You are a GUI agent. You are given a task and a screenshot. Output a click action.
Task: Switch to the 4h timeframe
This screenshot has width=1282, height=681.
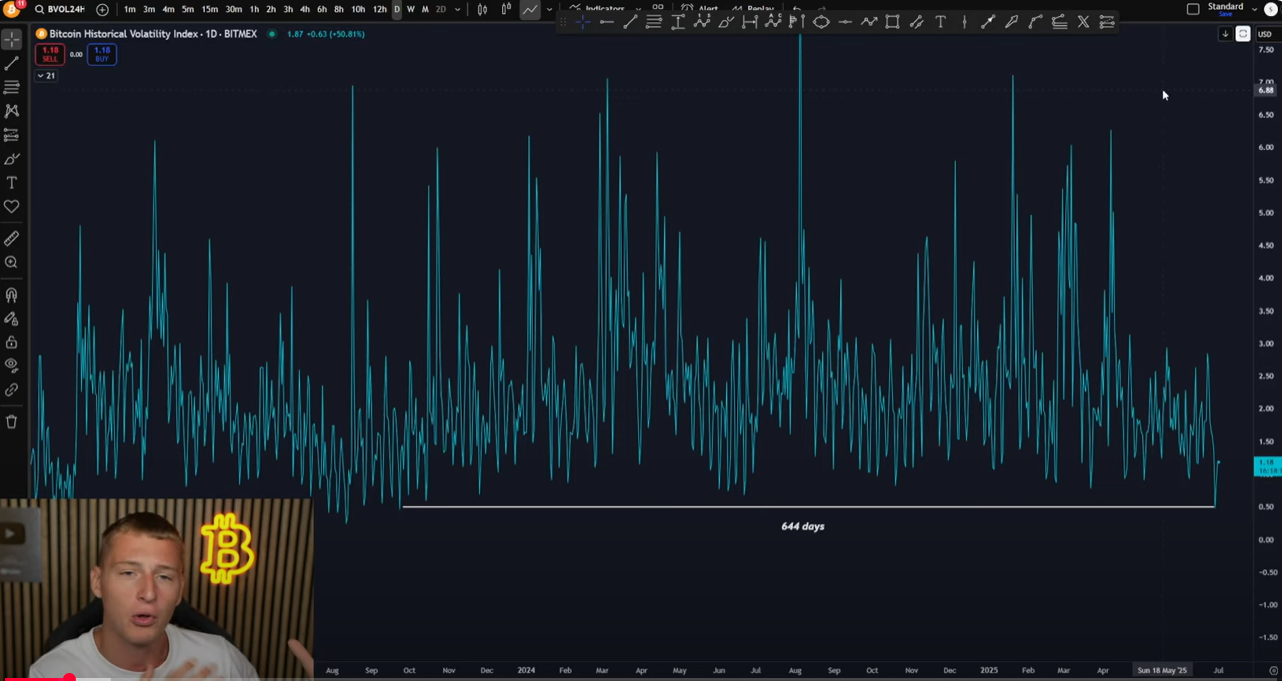[x=305, y=9]
